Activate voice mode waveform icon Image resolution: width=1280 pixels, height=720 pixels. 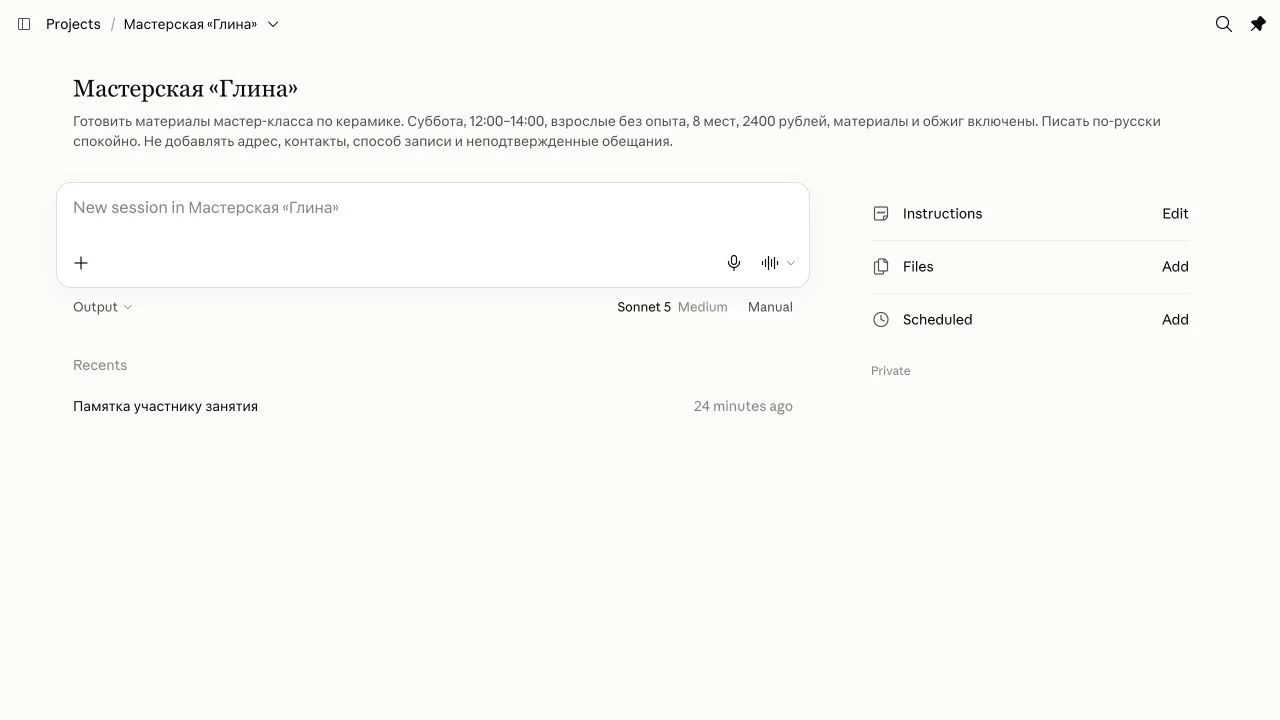pyautogui.click(x=770, y=263)
